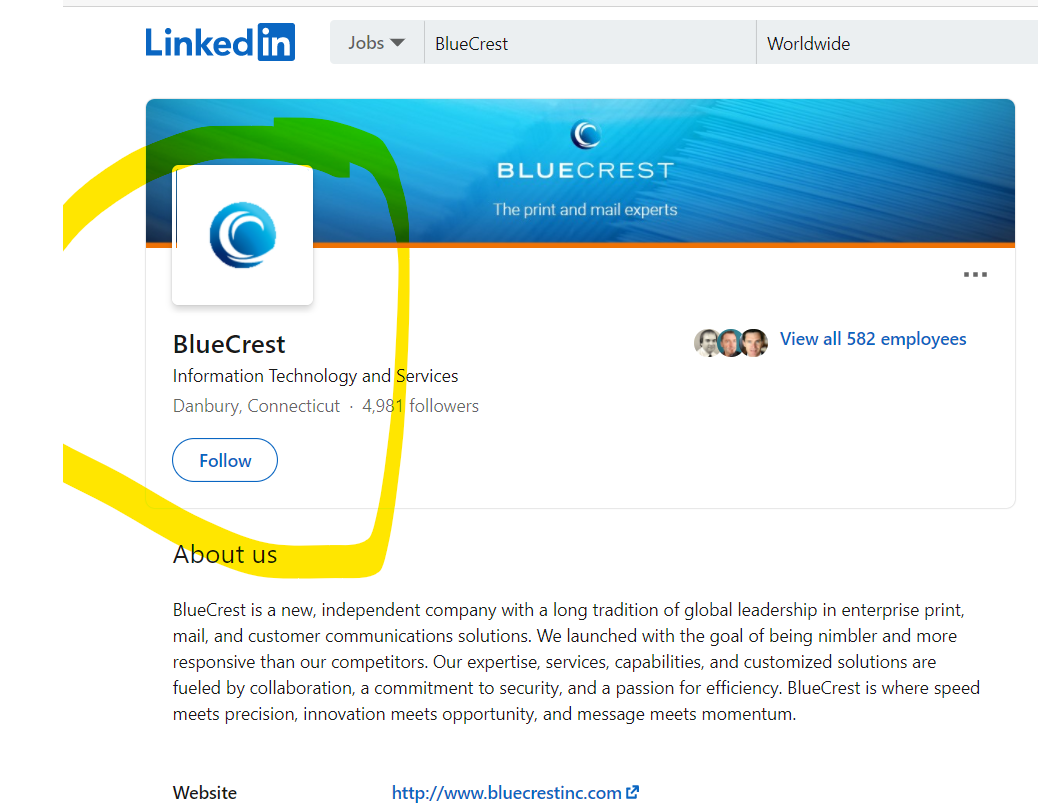
Task: Click the BlueCrest cover banner image
Action: pos(580,172)
